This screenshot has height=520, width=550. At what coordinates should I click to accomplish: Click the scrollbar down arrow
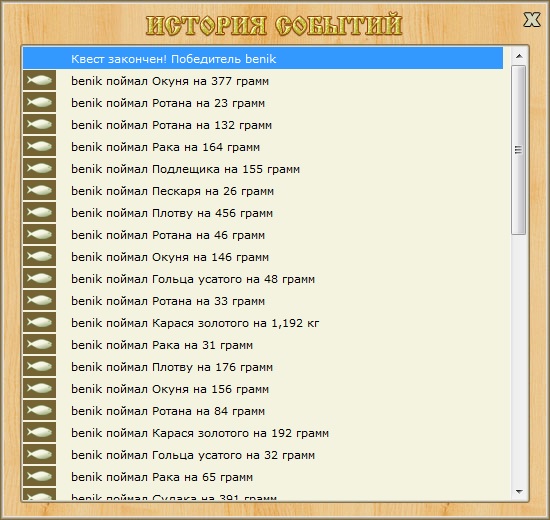point(519,491)
